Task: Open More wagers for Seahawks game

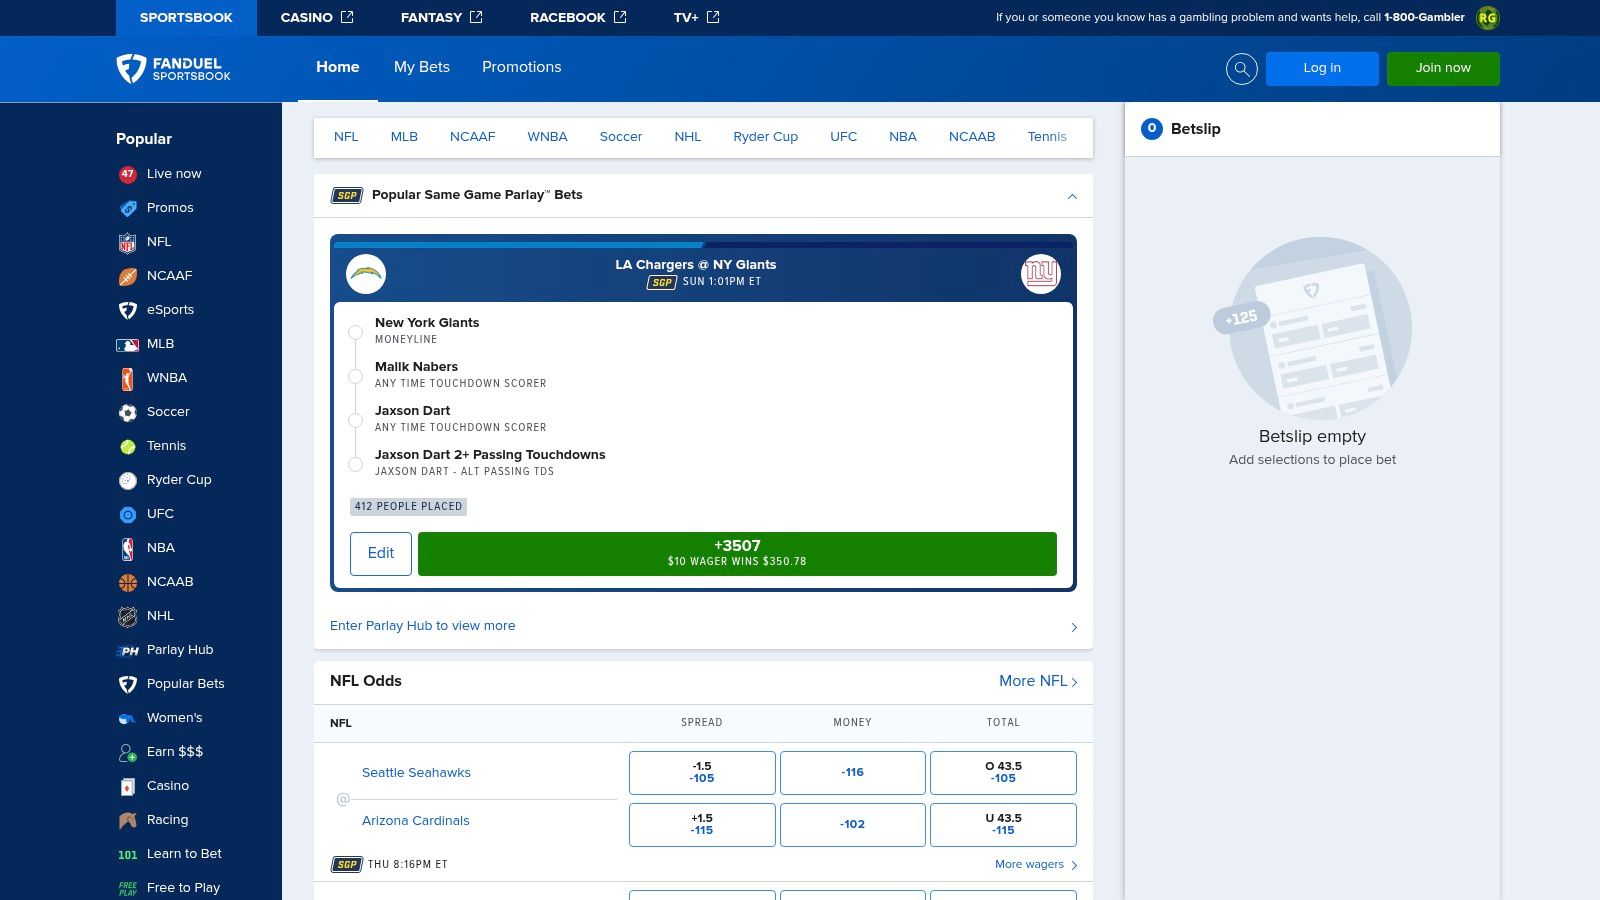Action: point(1036,865)
